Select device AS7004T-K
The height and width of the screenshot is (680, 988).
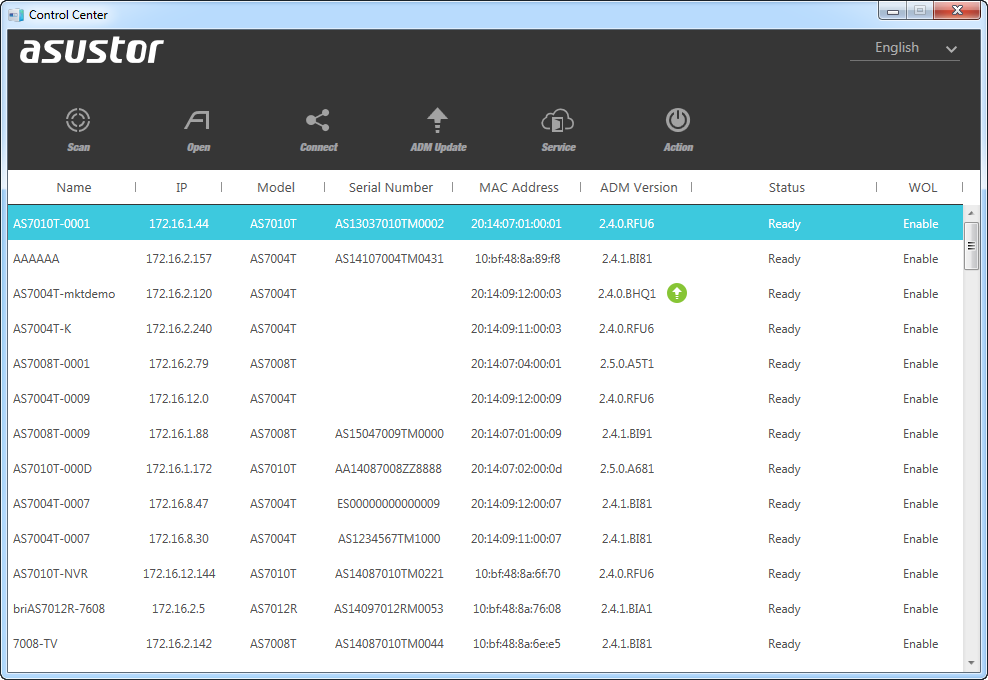tap(485, 328)
